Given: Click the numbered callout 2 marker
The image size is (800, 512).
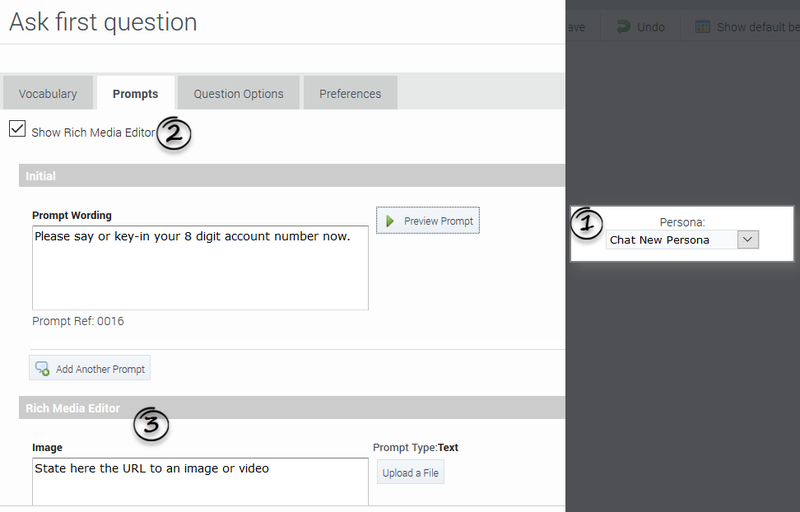Looking at the screenshot, I should coord(173,134).
